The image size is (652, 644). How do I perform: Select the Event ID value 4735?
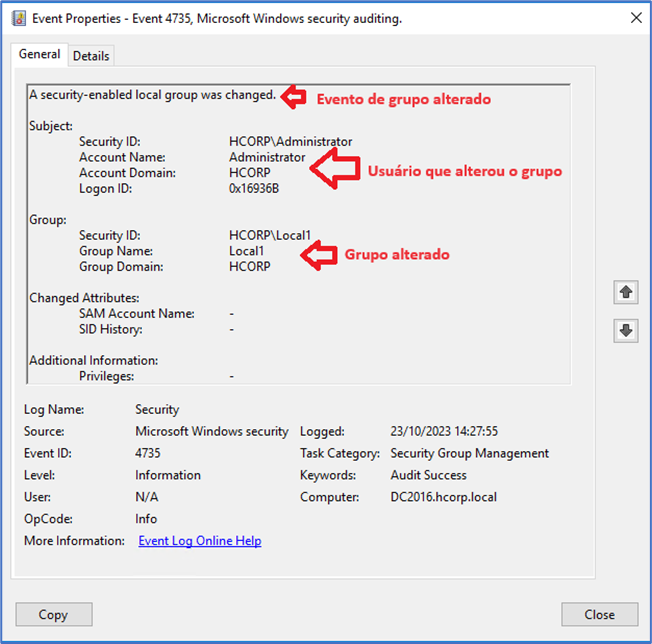click(148, 453)
